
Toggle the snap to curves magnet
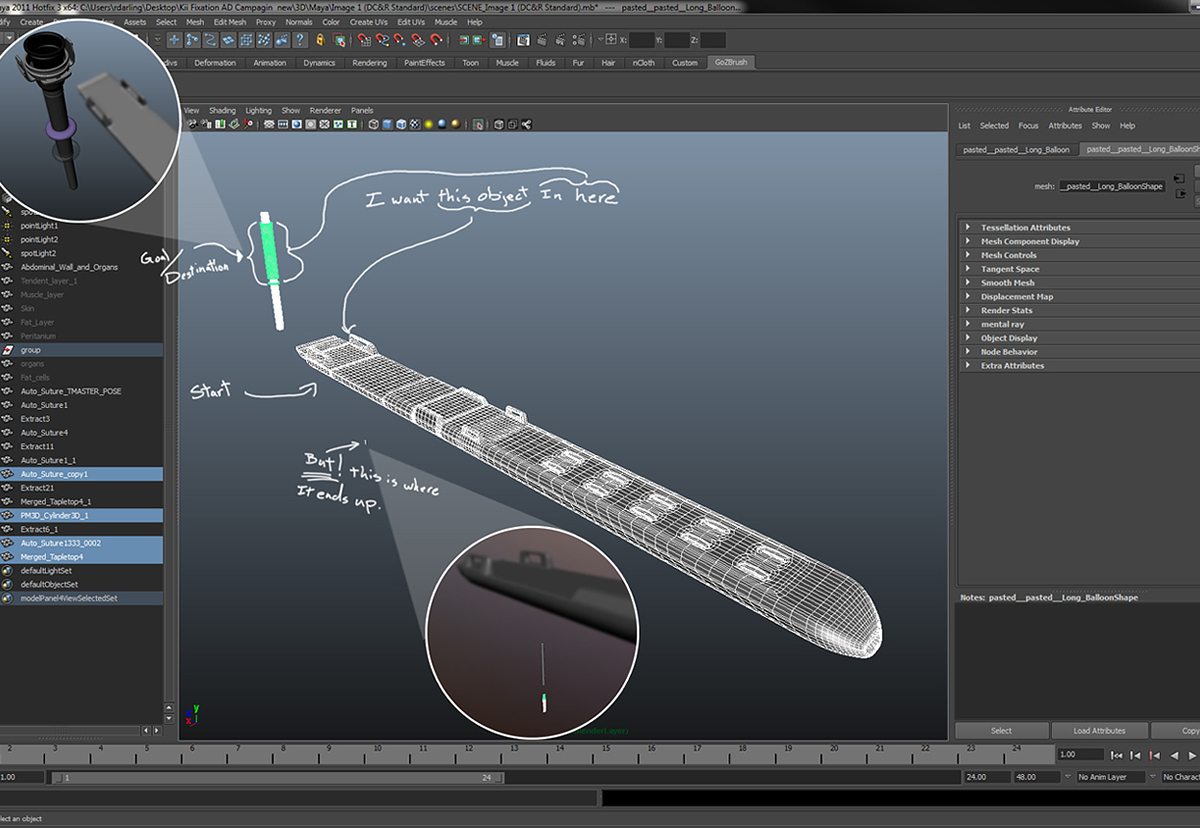click(382, 40)
